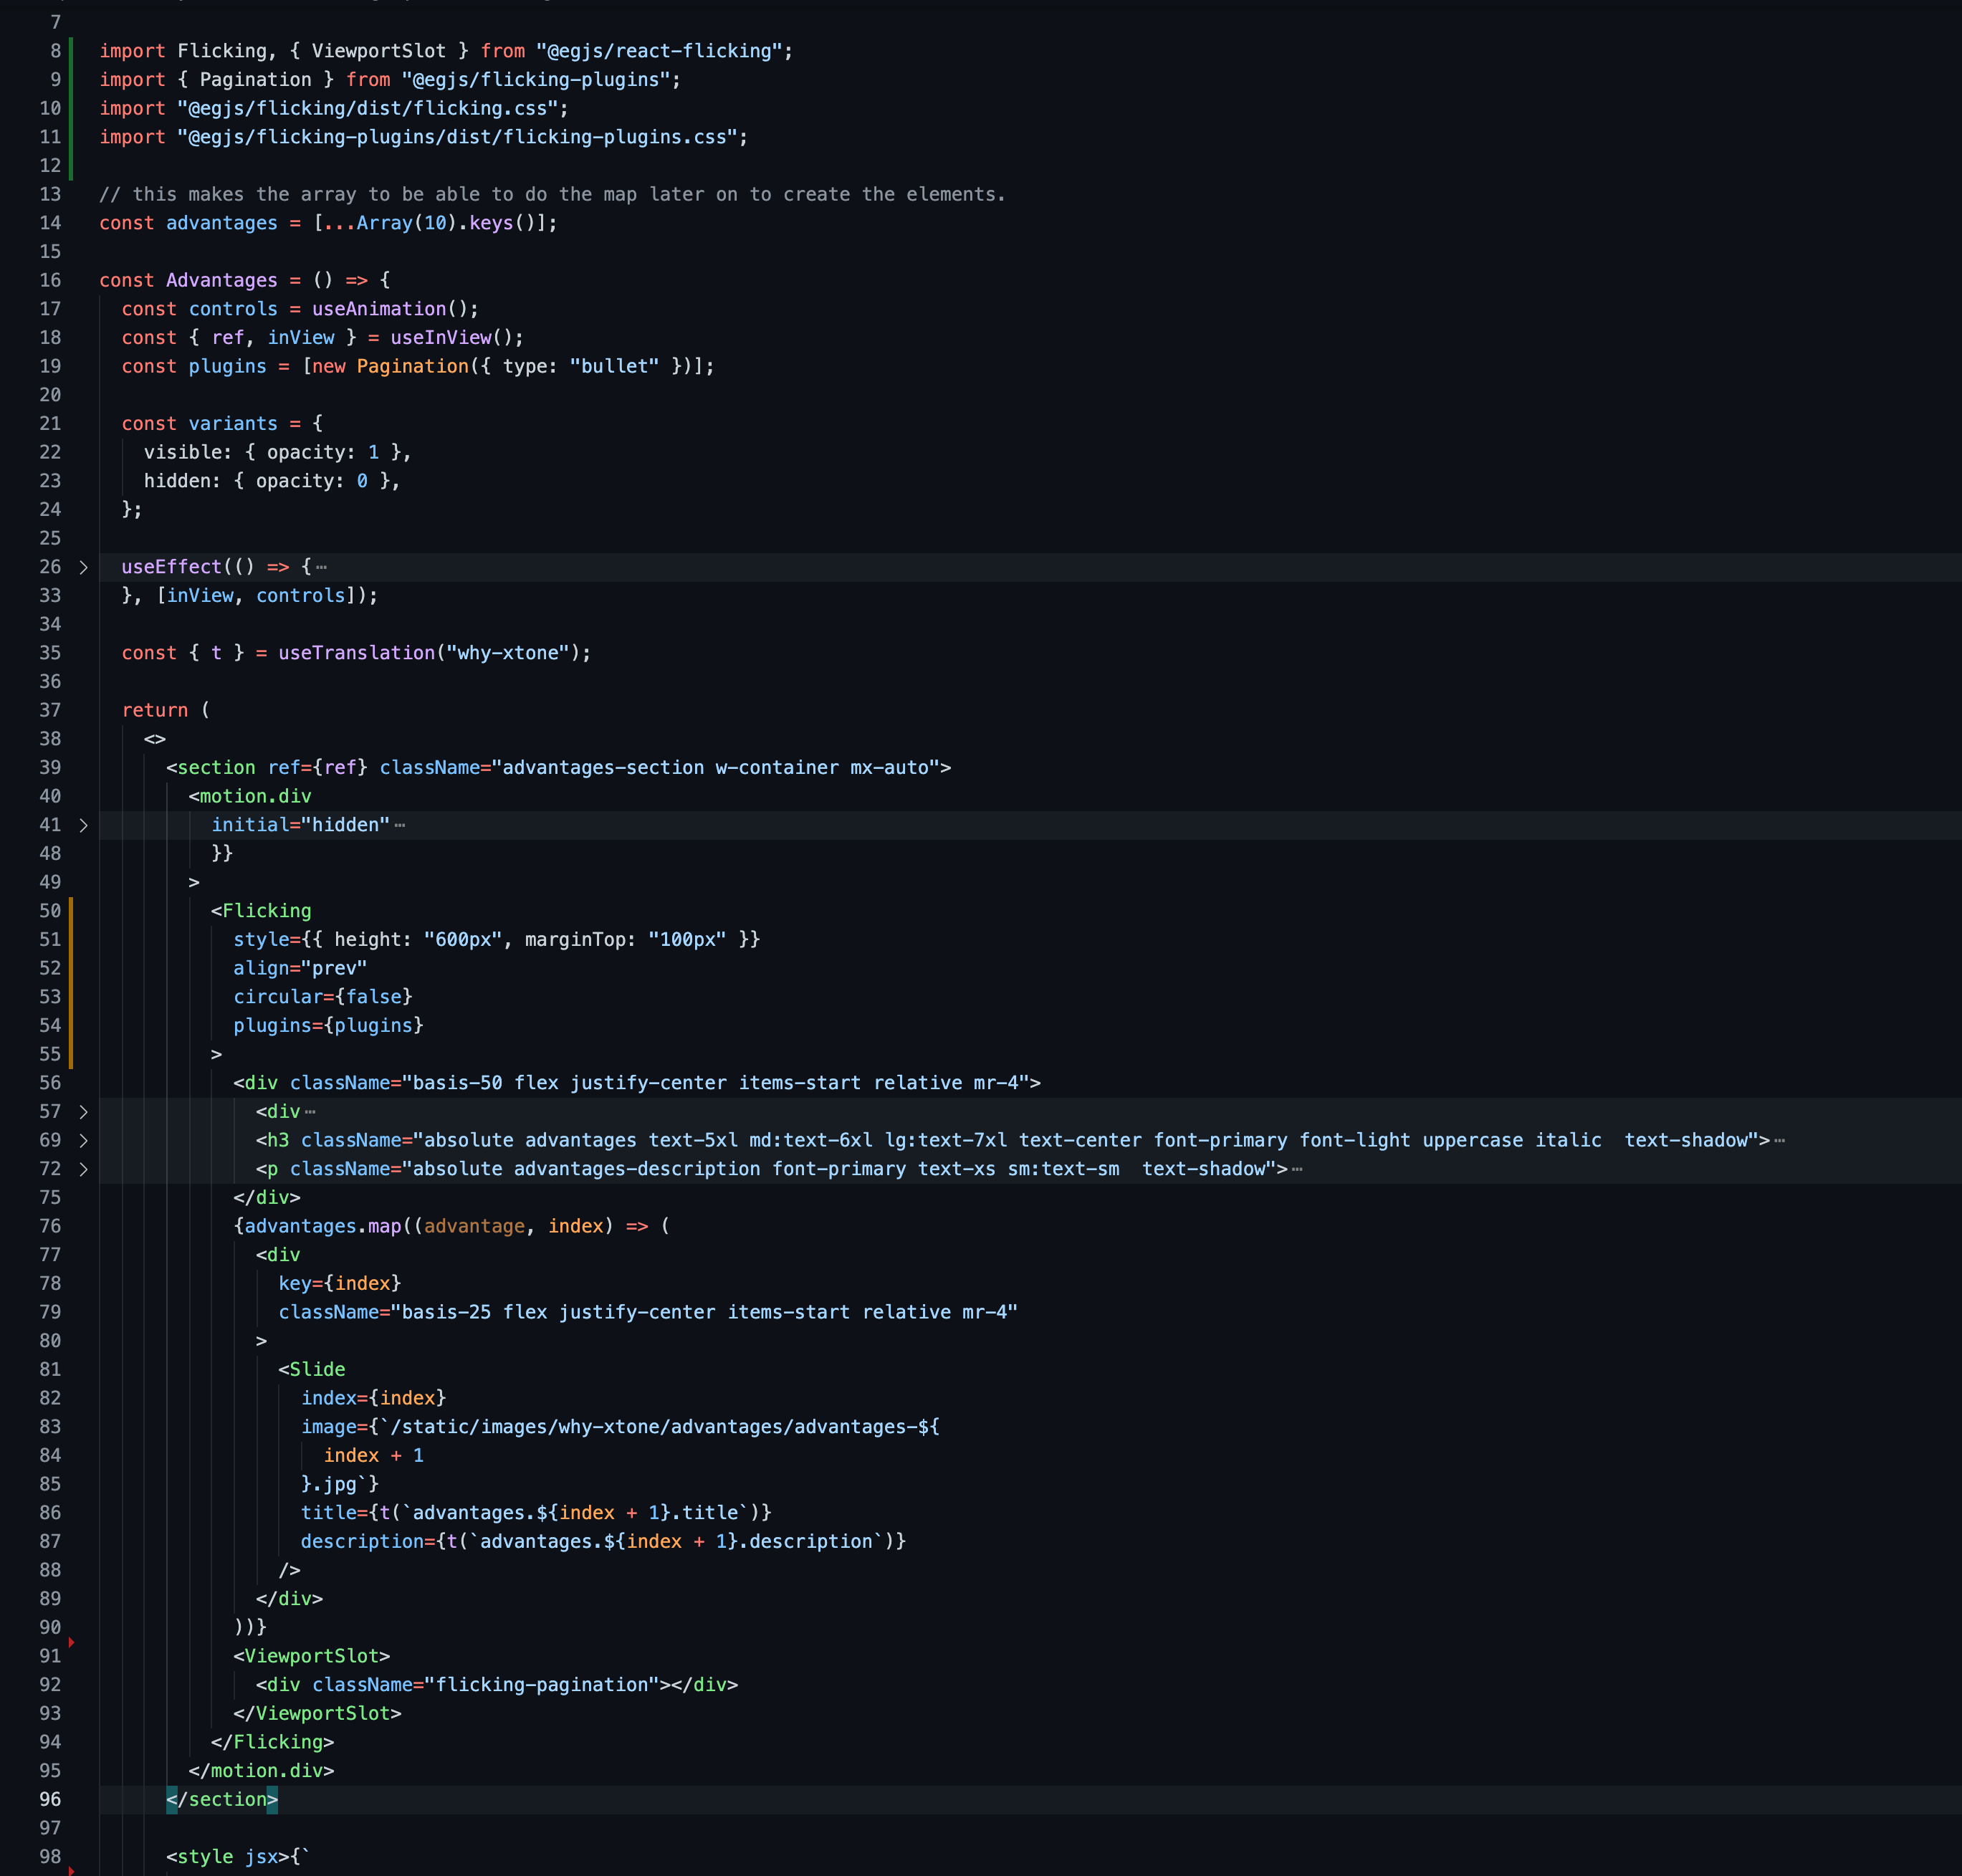Select line number 14 in the gutter
The width and height of the screenshot is (1962, 1876).
(x=50, y=223)
